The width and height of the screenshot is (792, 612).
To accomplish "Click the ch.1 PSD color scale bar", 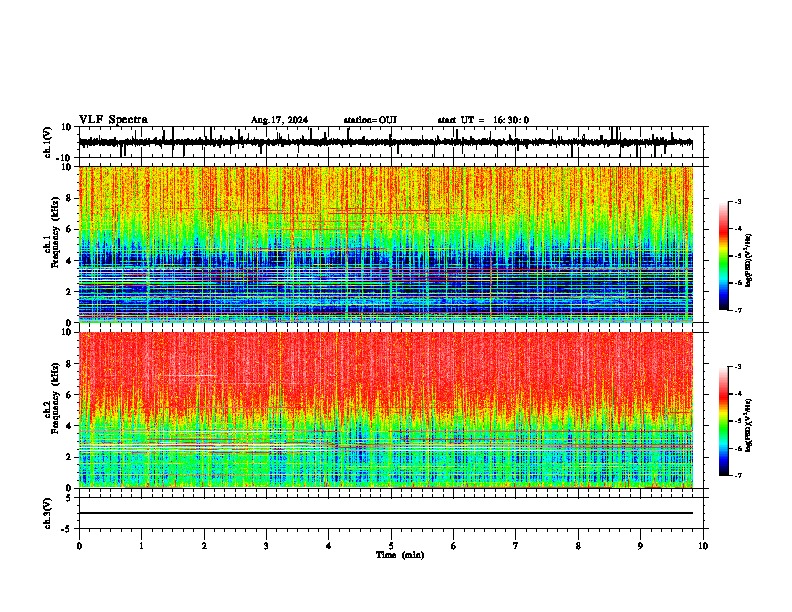I will [724, 256].
